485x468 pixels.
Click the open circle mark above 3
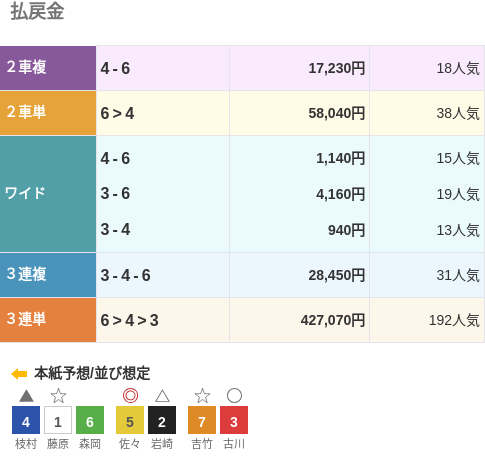(234, 396)
